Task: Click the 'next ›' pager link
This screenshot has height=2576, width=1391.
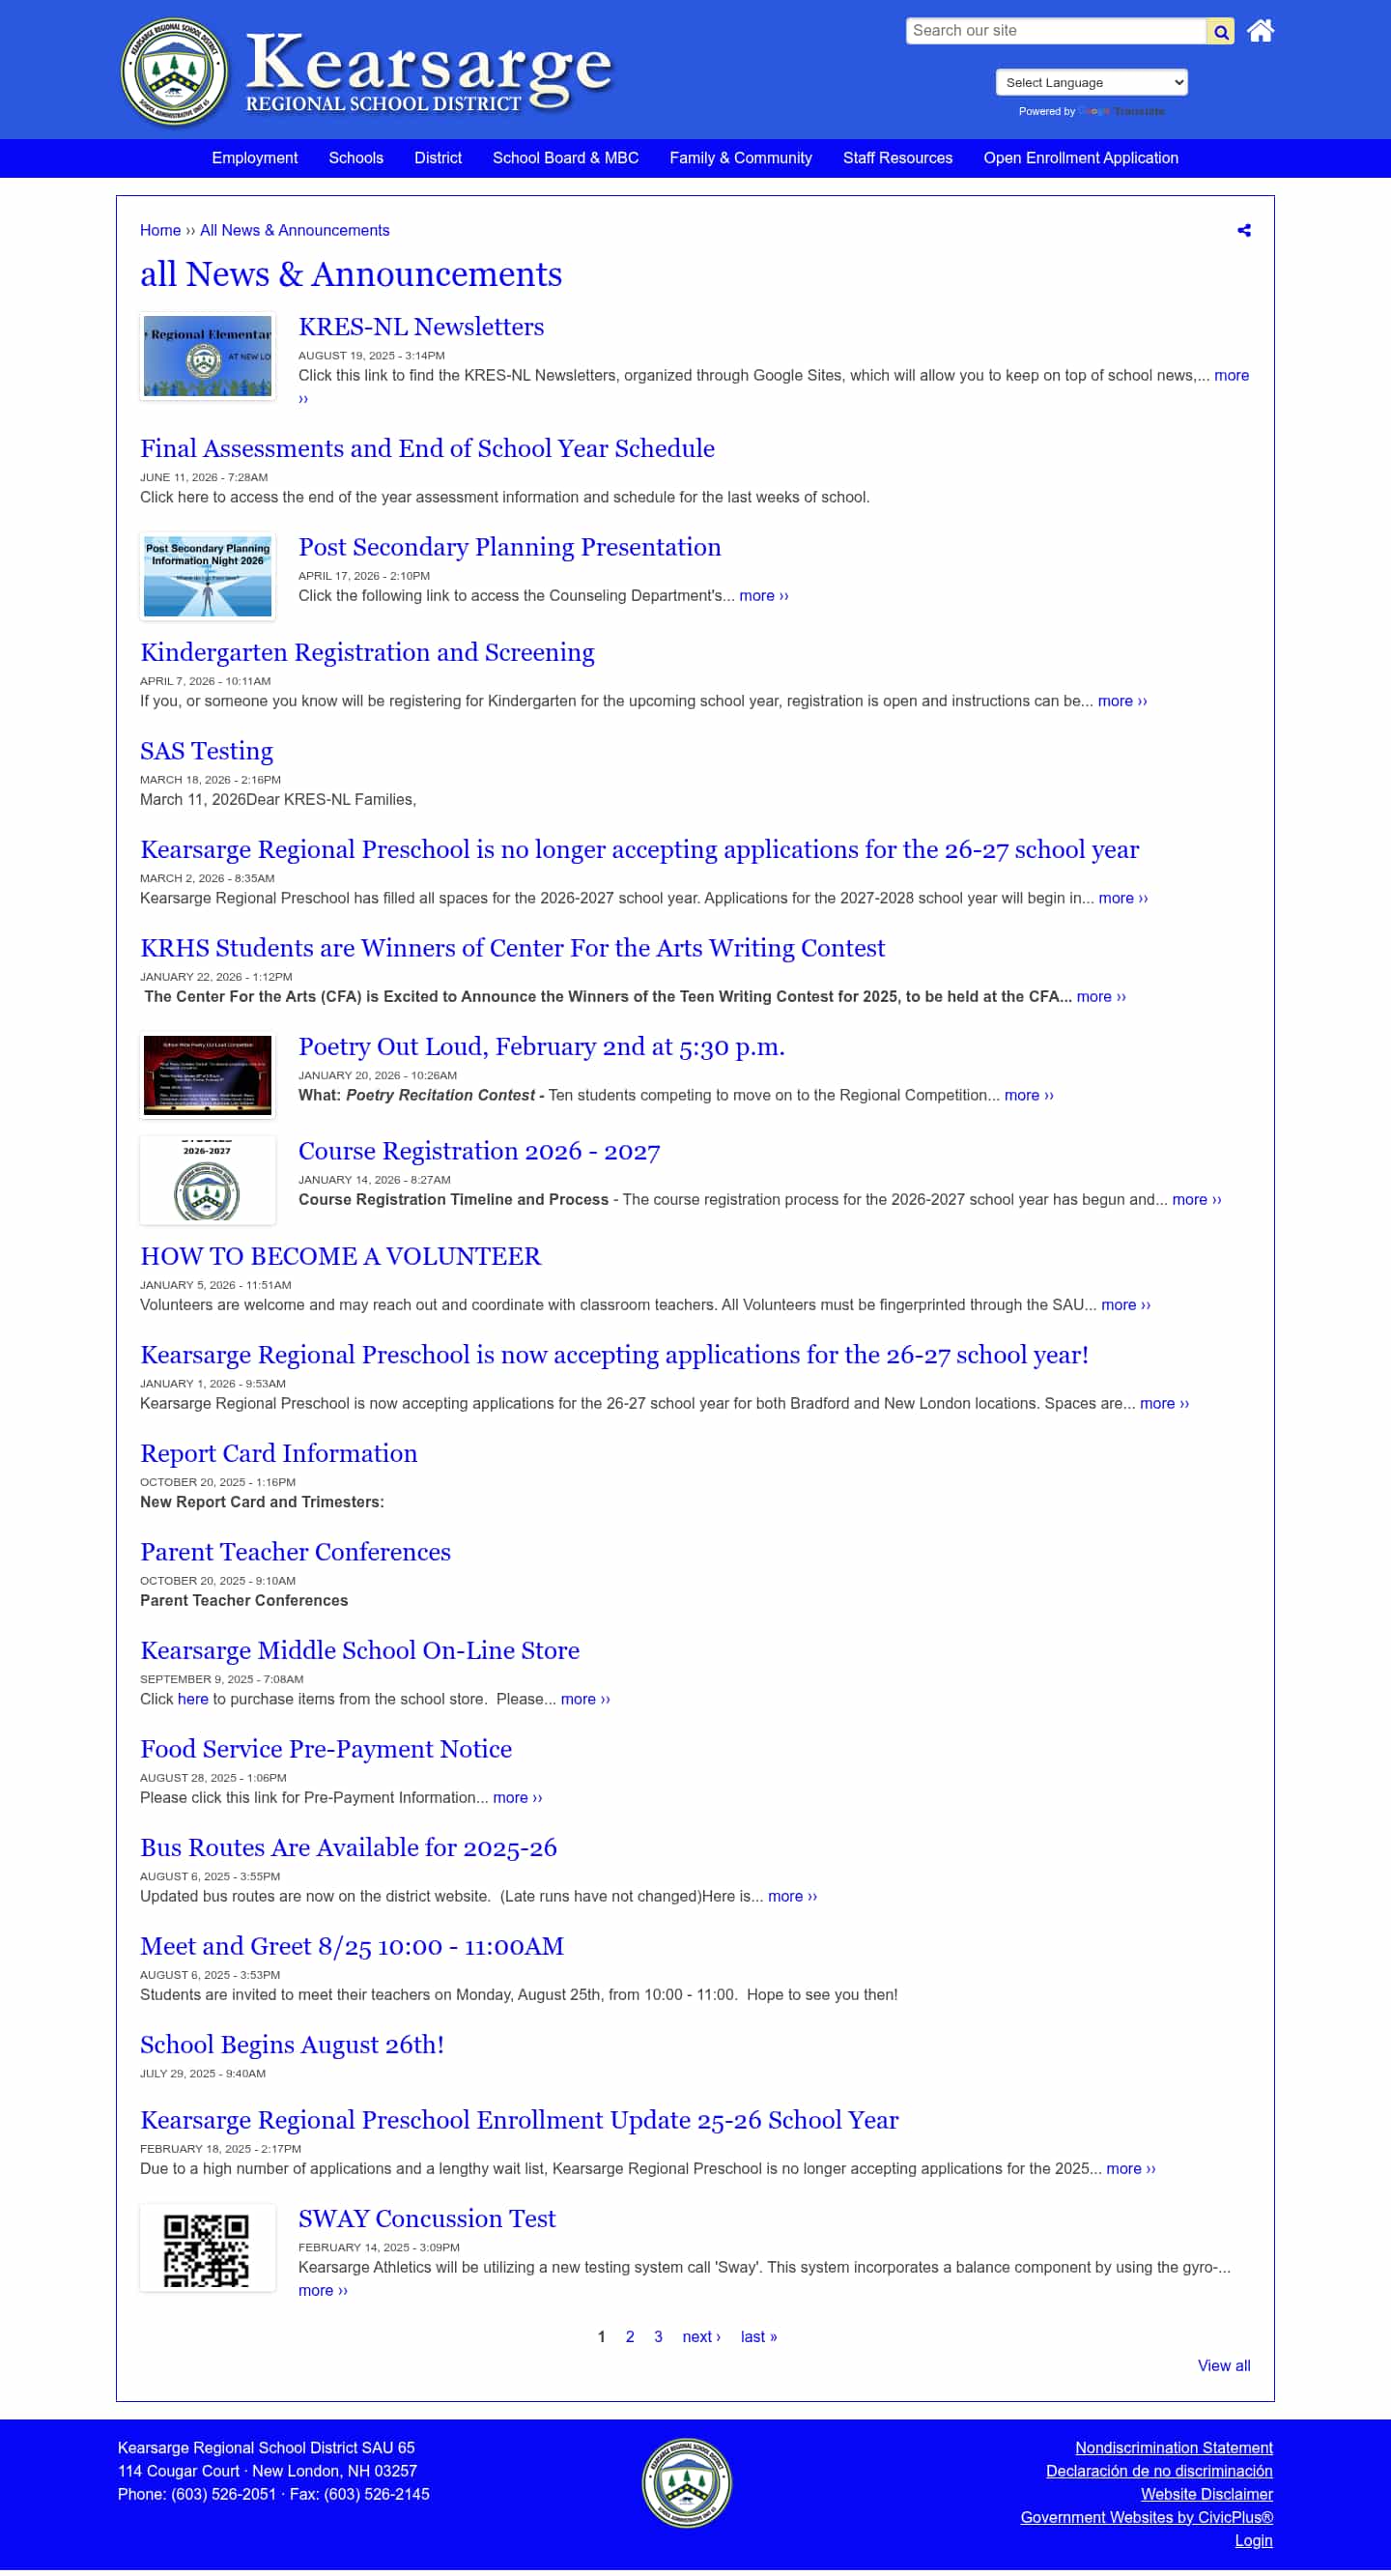Action: (x=702, y=2337)
